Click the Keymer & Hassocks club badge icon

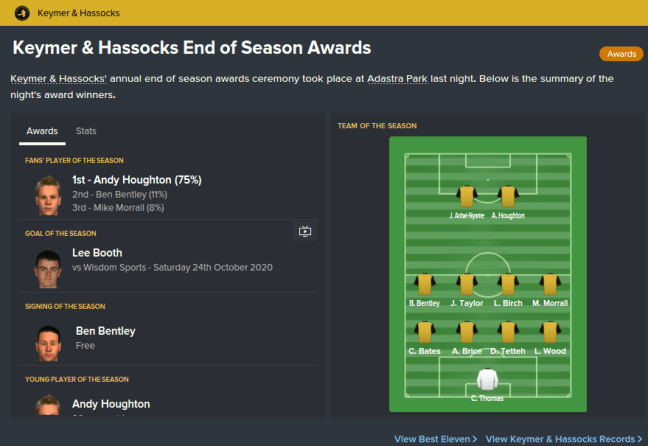coord(23,13)
